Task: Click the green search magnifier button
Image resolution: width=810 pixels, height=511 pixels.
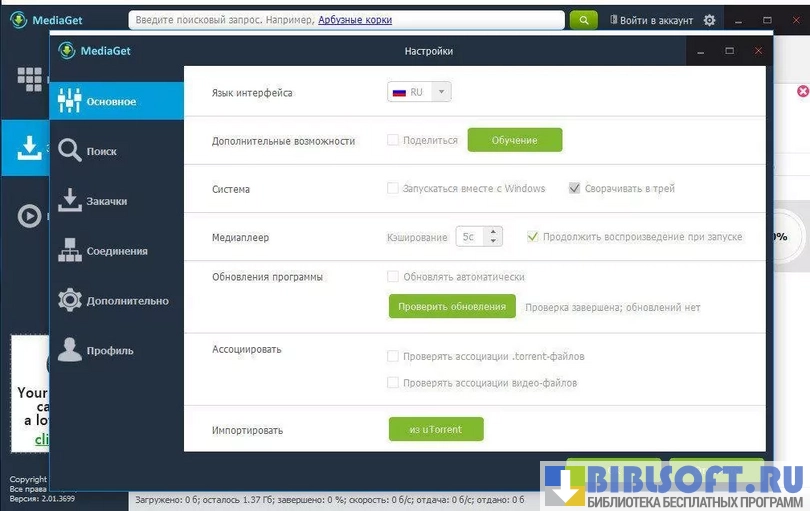Action: 583,20
